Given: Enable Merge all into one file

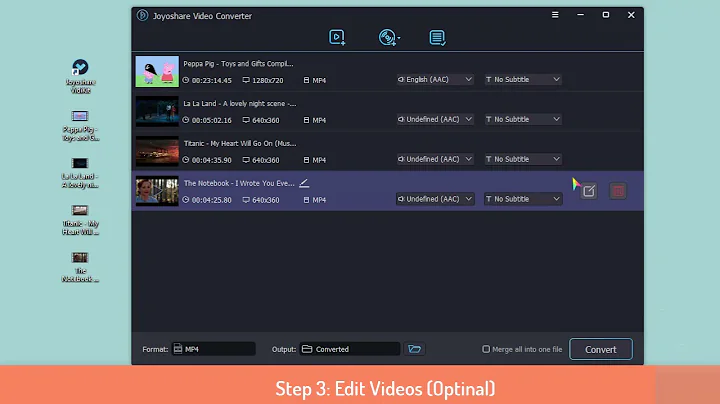Looking at the screenshot, I should click(x=486, y=349).
